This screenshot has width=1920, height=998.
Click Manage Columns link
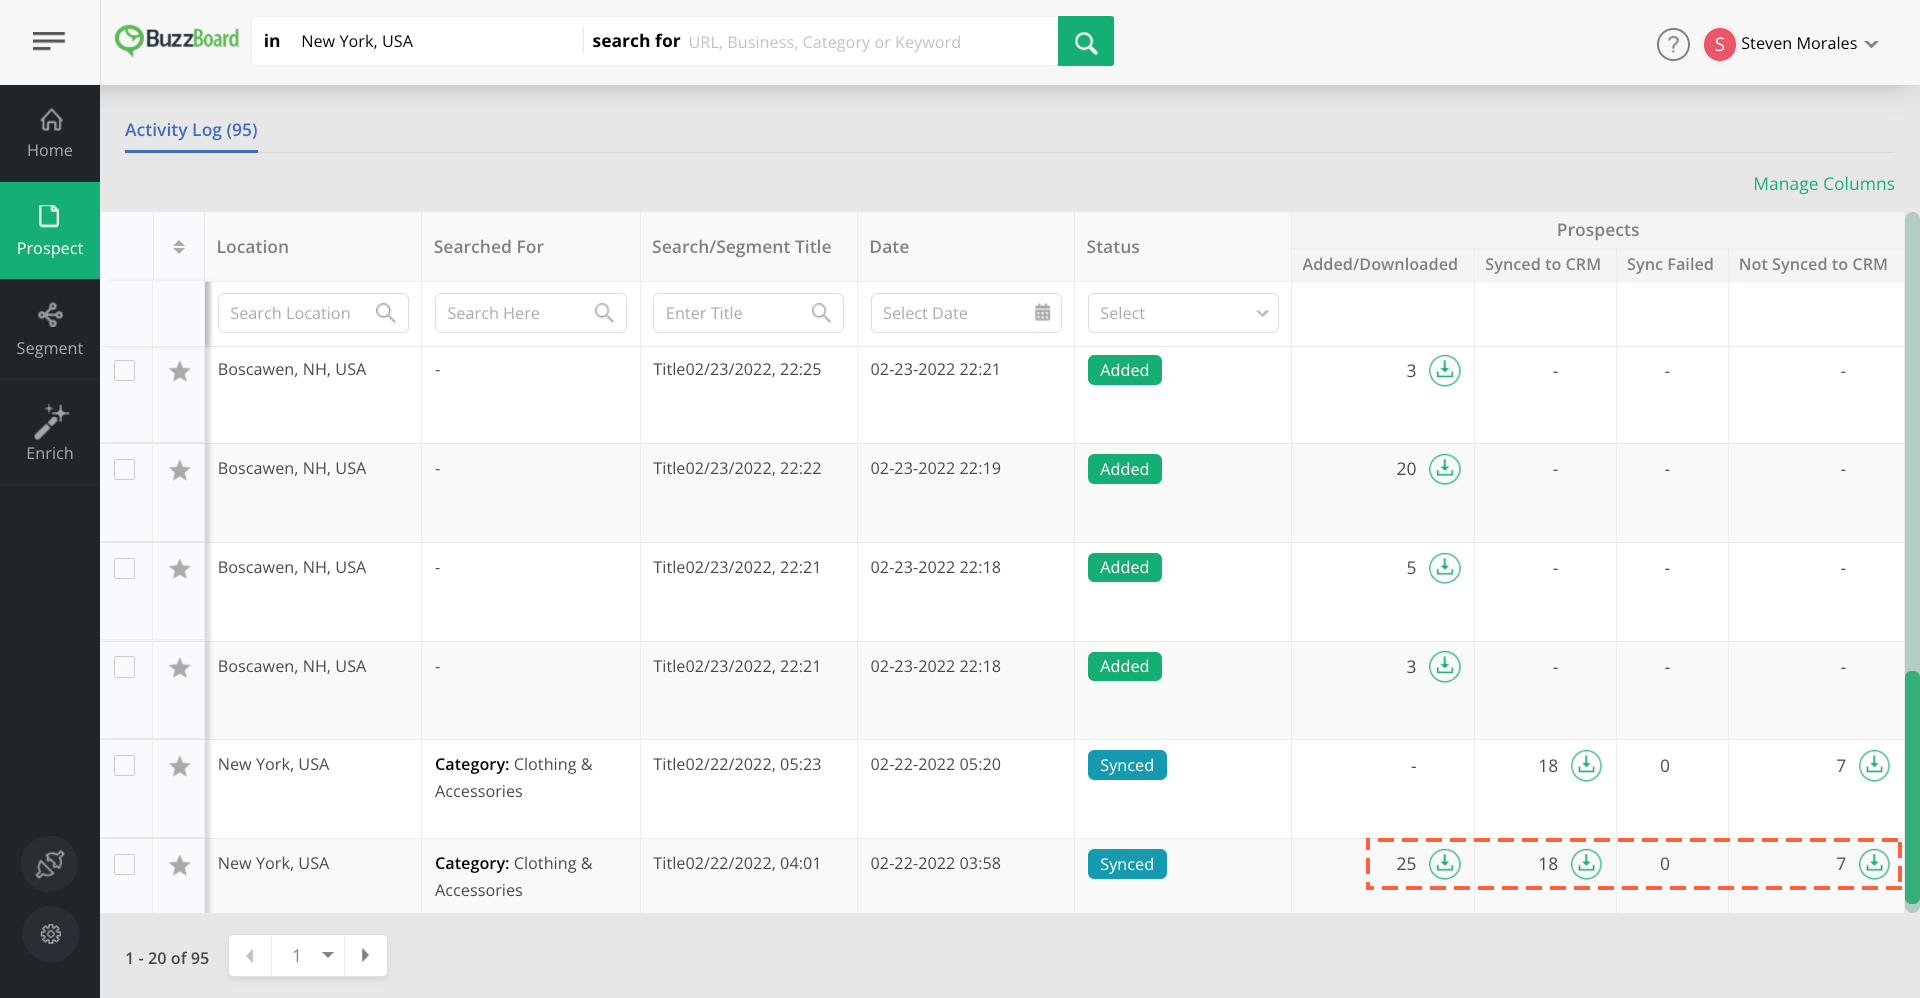[x=1823, y=184]
